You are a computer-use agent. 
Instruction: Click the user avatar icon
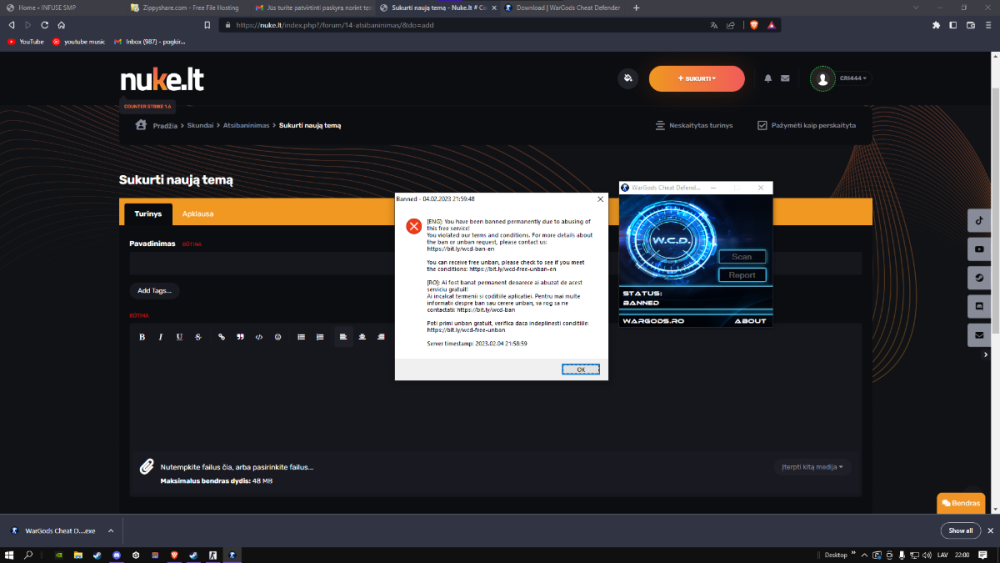pyautogui.click(x=823, y=78)
